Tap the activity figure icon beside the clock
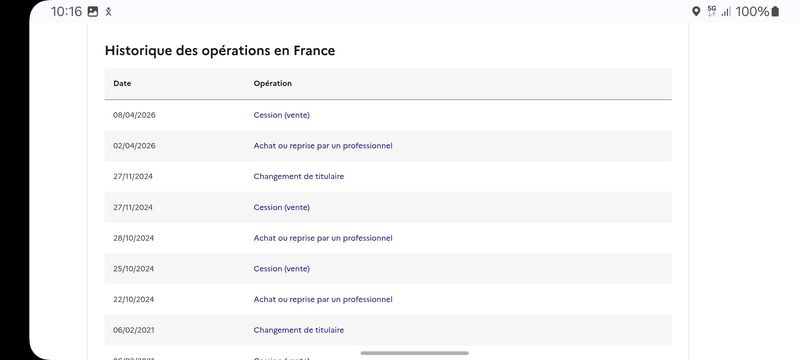 [108, 12]
